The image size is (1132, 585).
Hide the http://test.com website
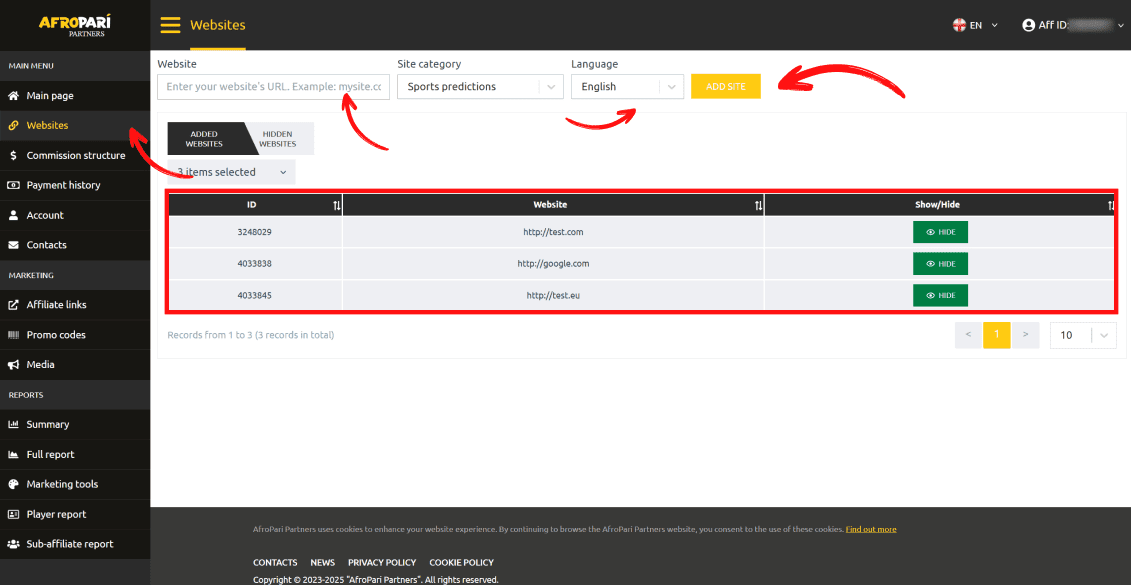[x=940, y=232]
